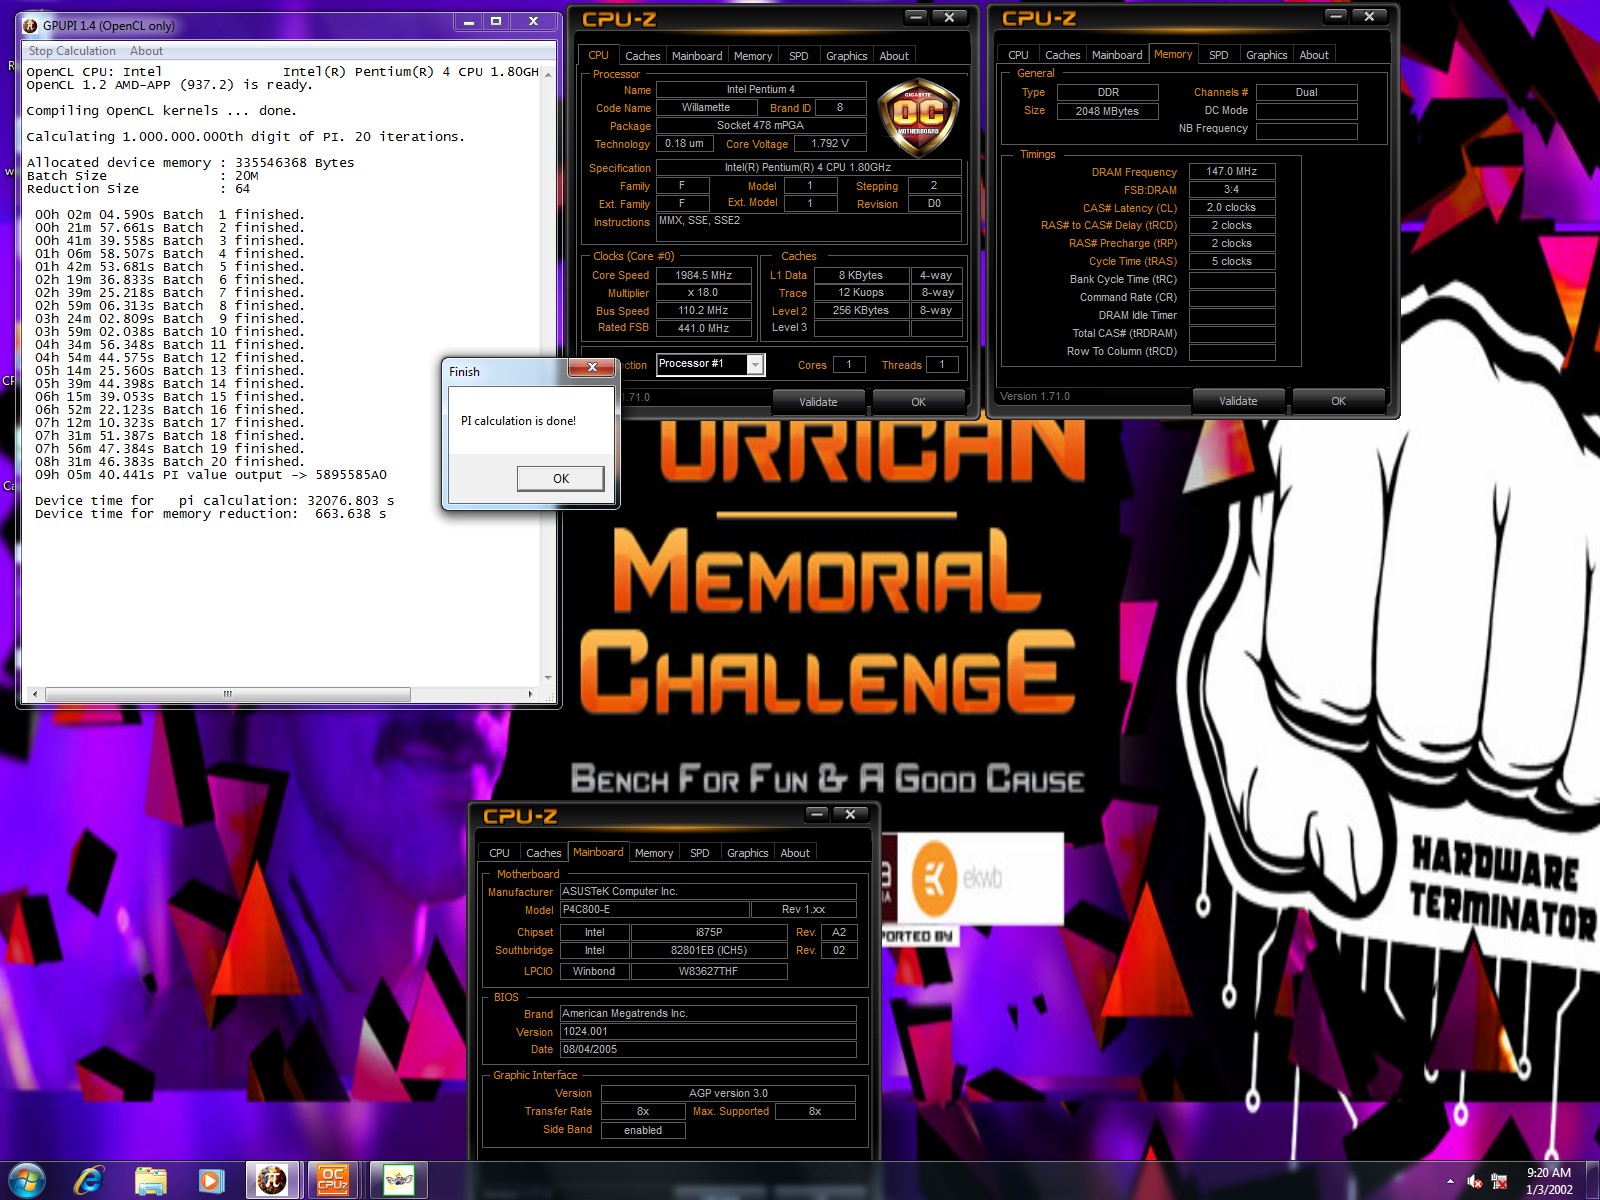Switch to CPU tab in Memory window
Image resolution: width=1600 pixels, height=1200 pixels.
1018,55
